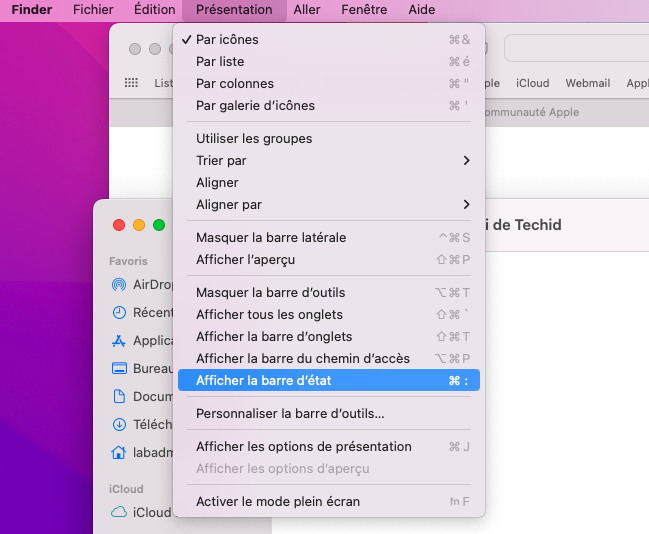Click the red close button of Finder window
Screen dimensions: 649x534
119,225
